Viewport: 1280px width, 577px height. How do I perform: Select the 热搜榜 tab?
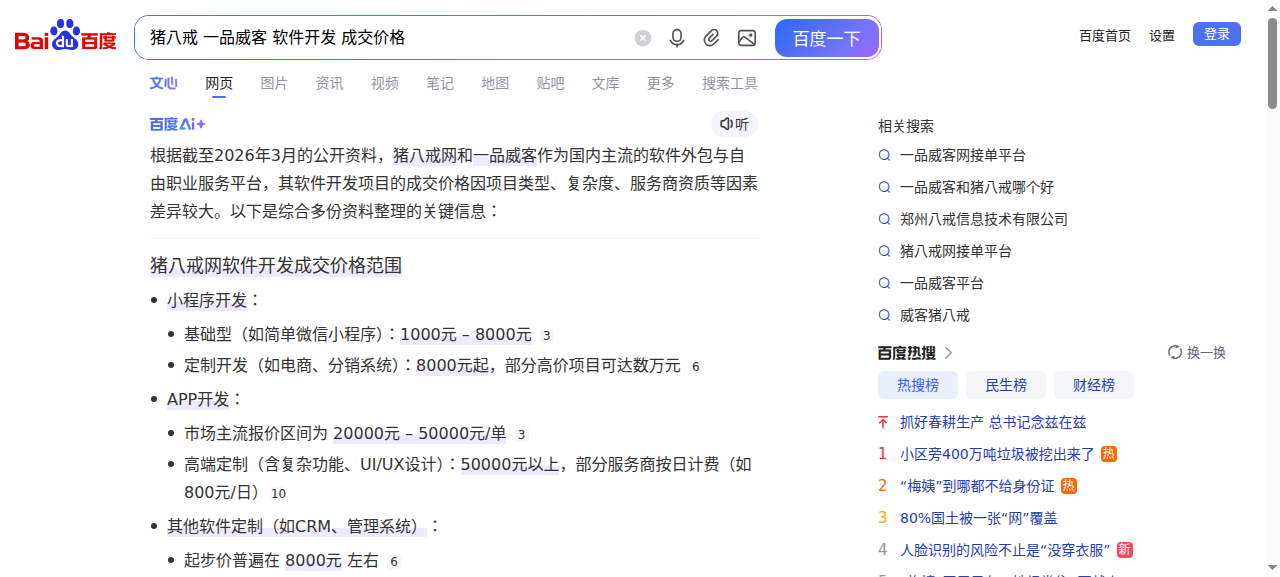[x=918, y=385]
